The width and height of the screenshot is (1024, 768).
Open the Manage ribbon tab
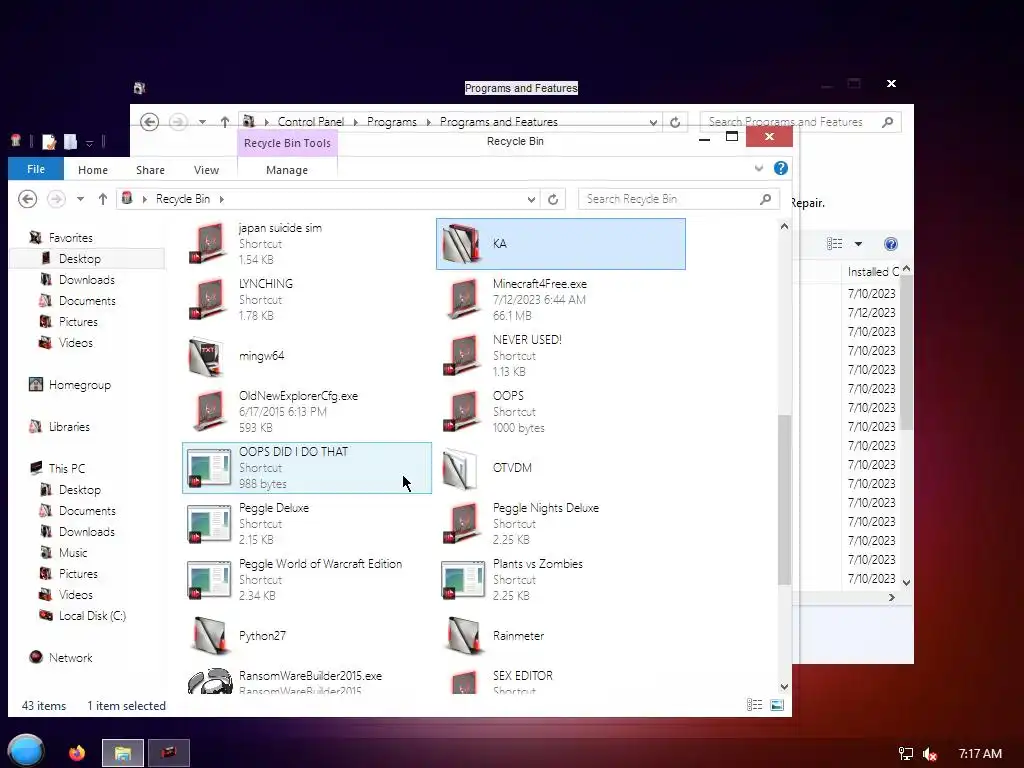287,170
